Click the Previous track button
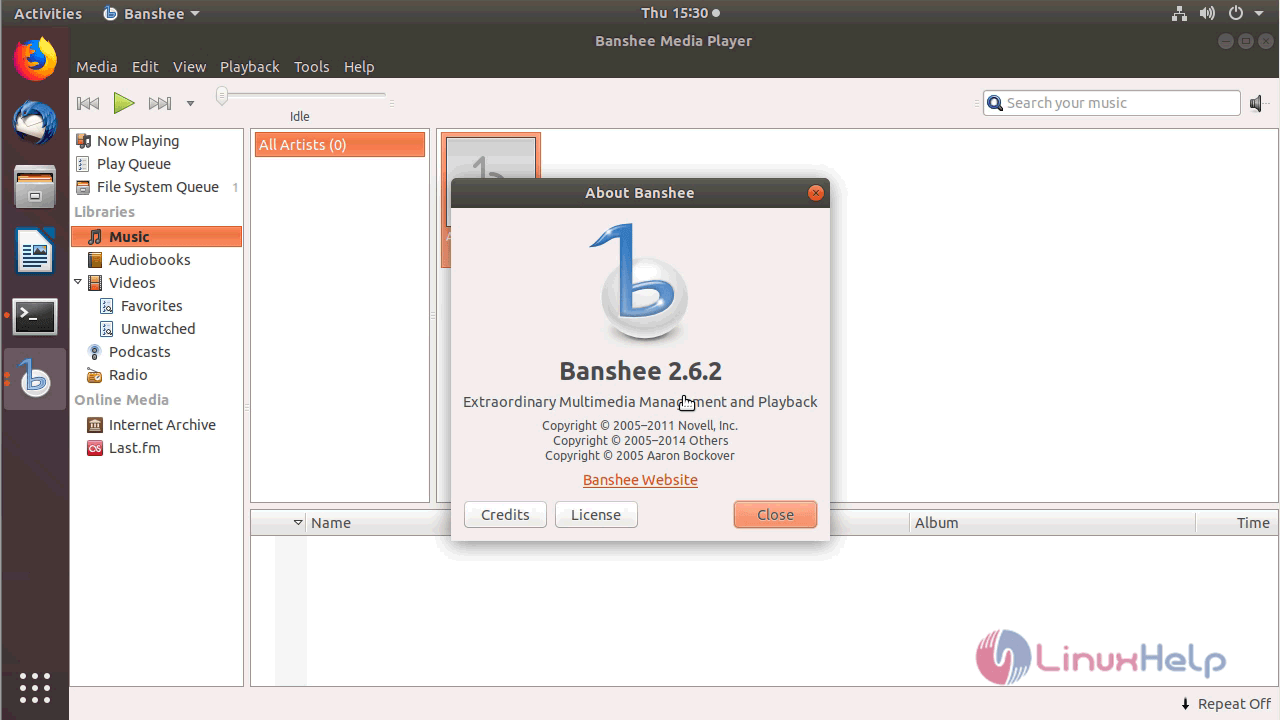Screen dimensions: 1280x720 (x=88, y=103)
